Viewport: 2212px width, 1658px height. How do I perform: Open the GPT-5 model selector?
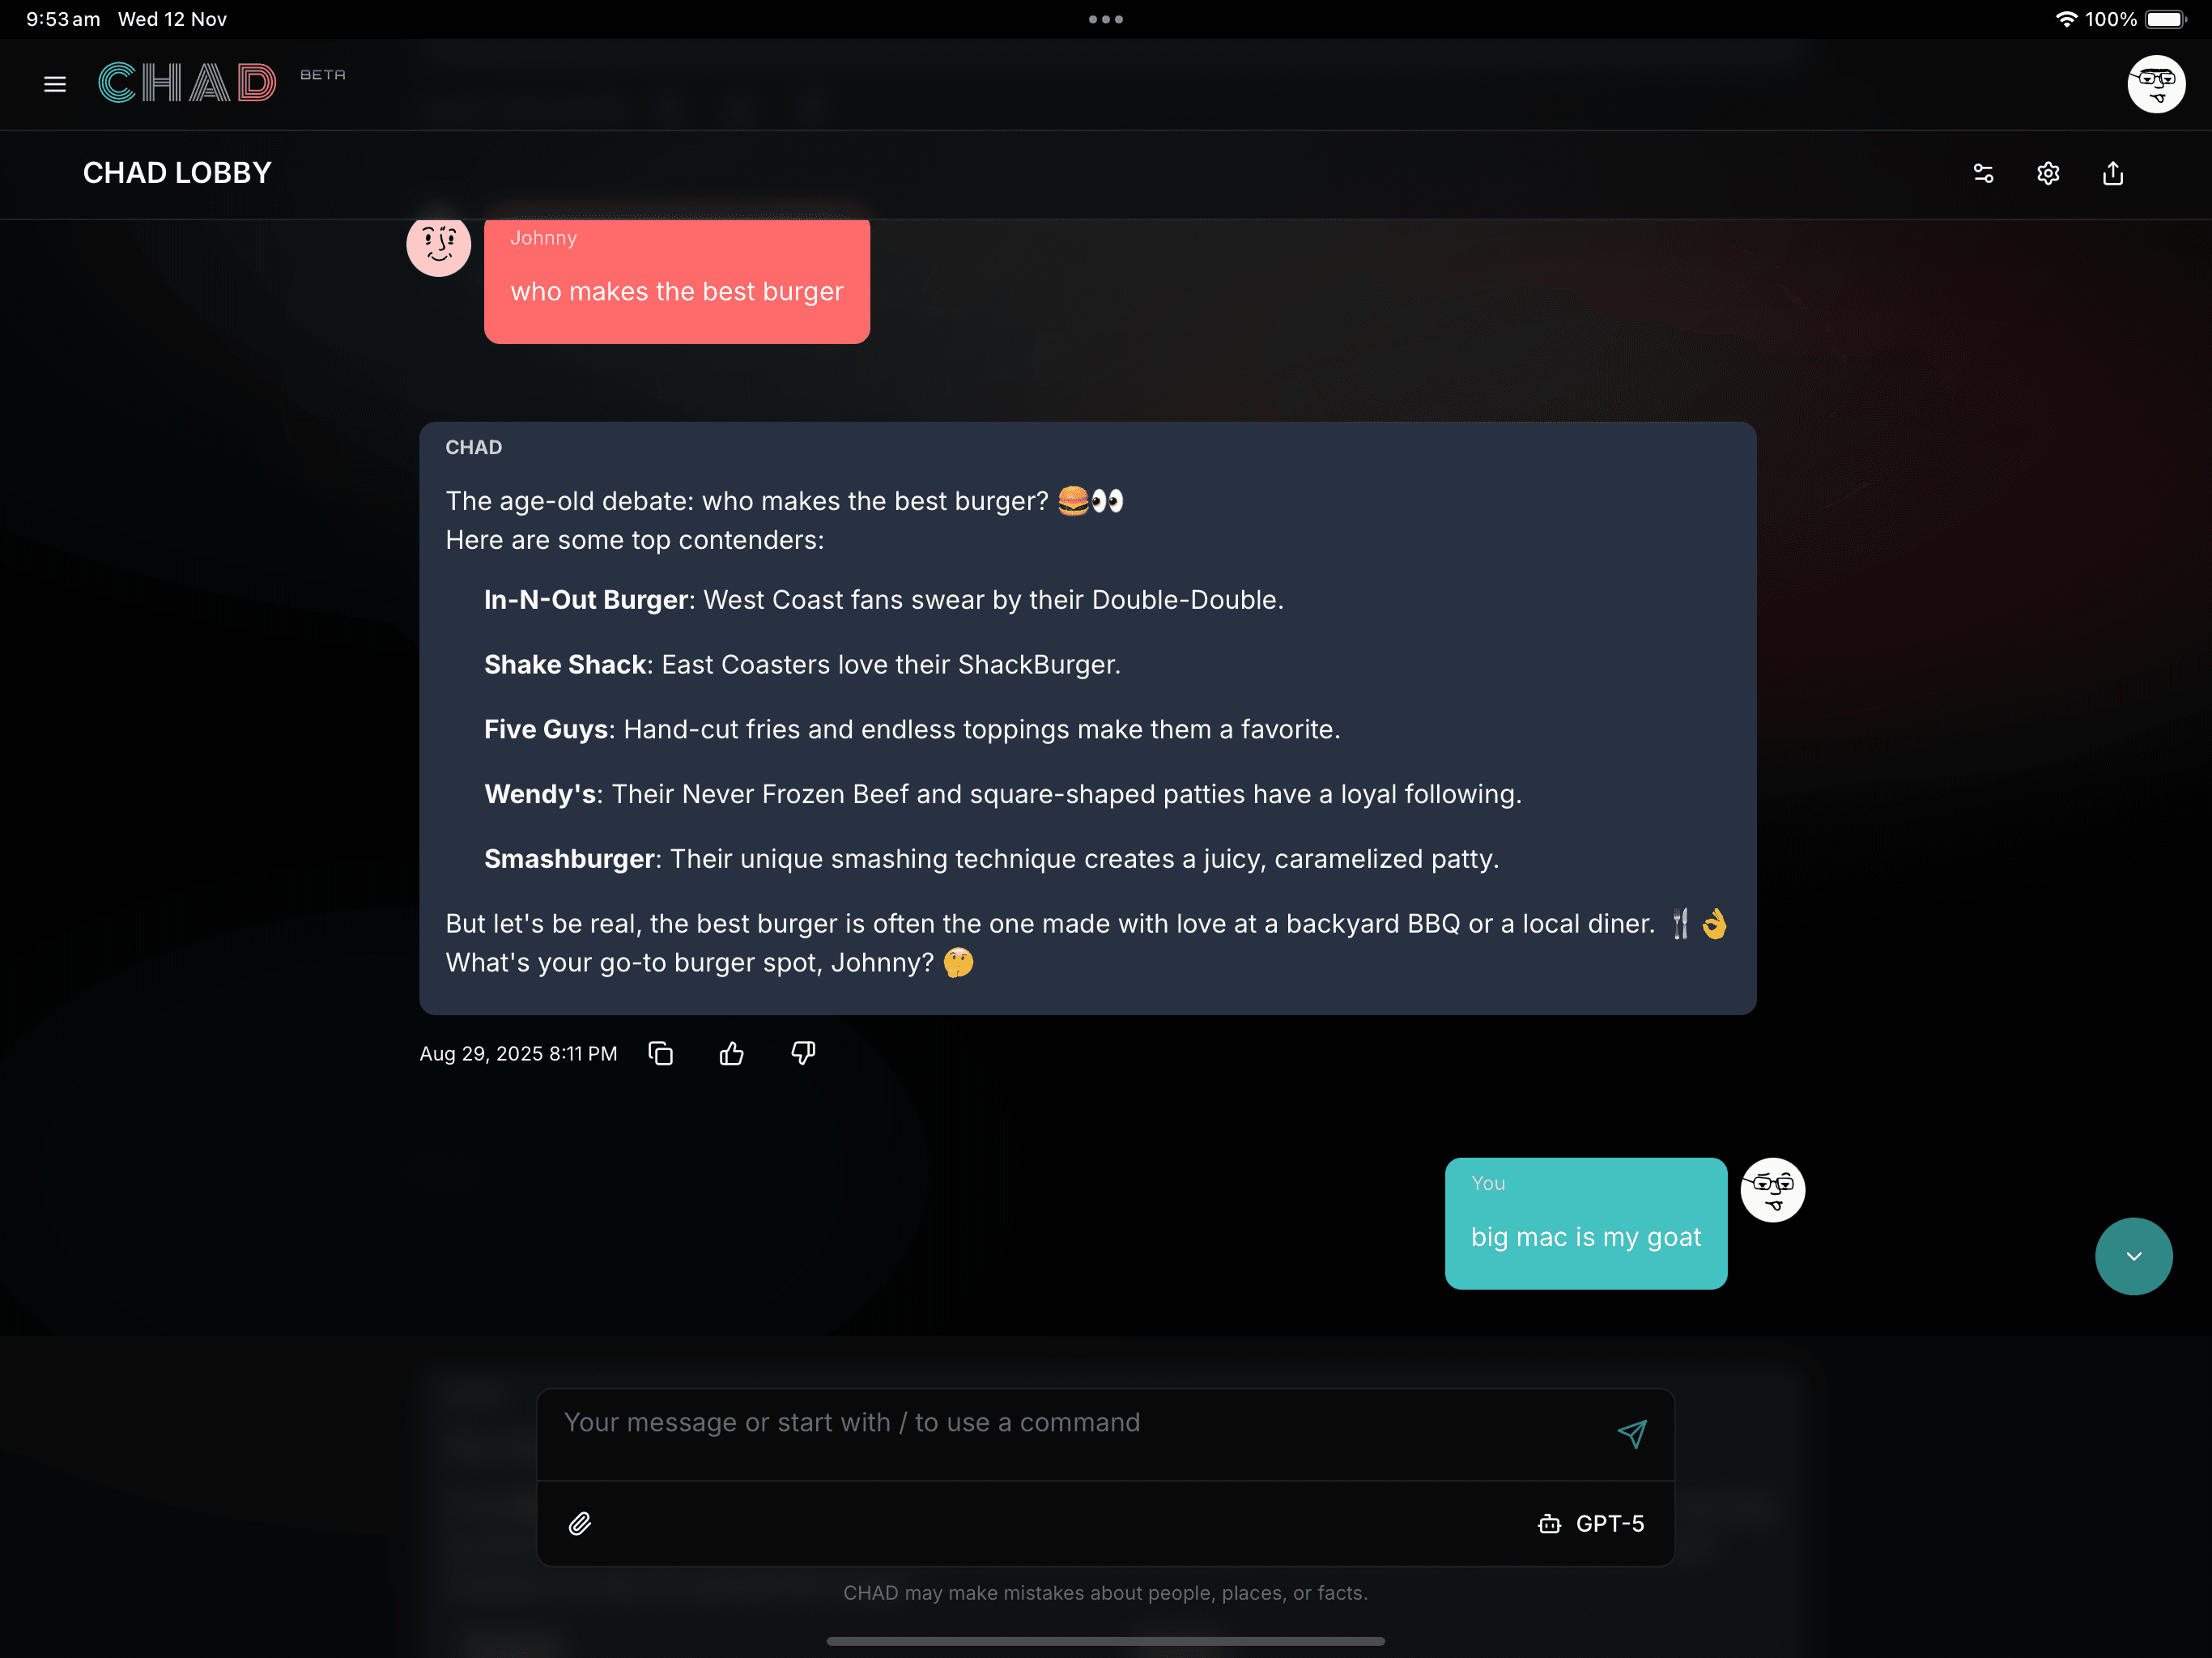[1591, 1523]
